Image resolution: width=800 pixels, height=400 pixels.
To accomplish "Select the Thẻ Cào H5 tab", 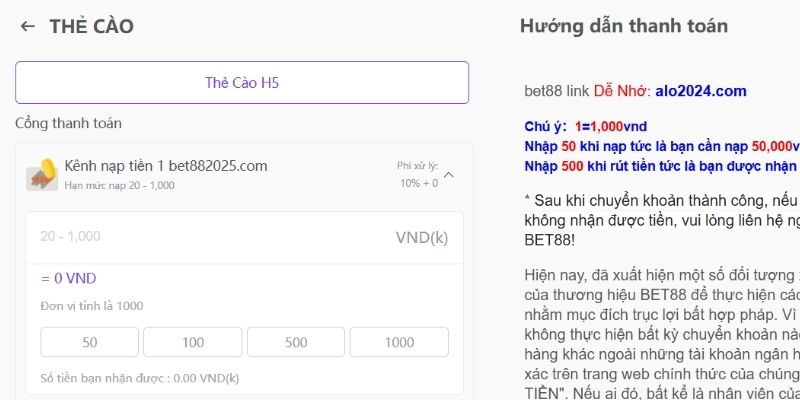I will (242, 83).
